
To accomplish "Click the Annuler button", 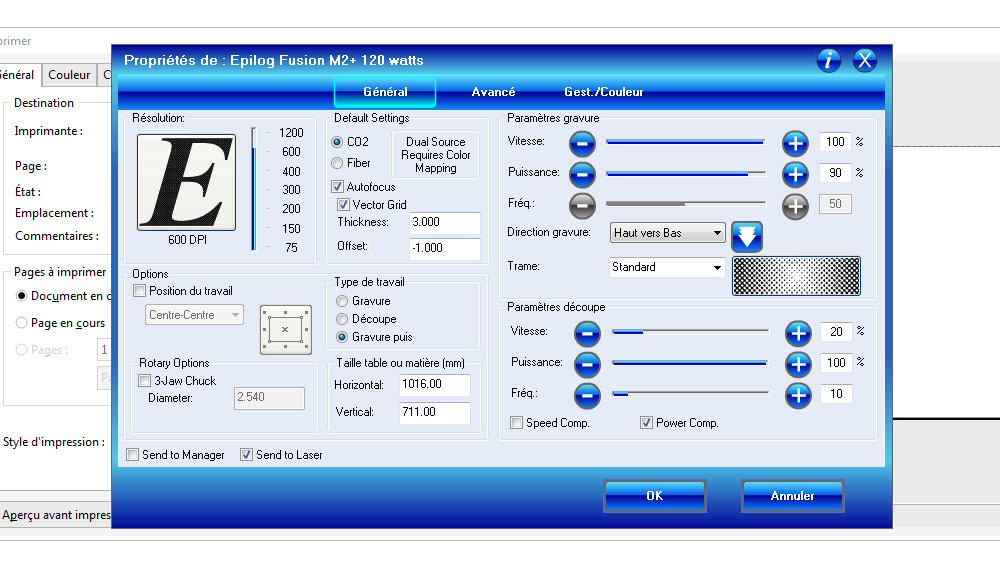I will coord(792,496).
